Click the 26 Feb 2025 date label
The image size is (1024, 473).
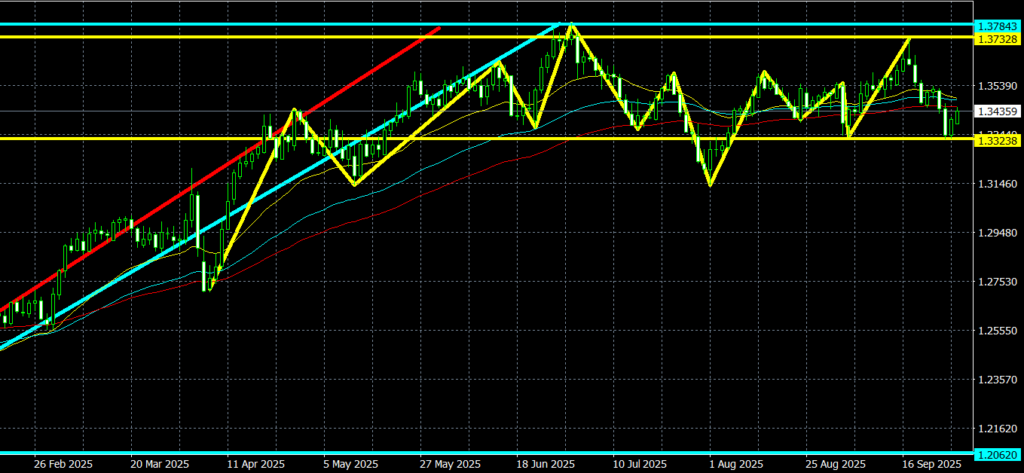65,464
